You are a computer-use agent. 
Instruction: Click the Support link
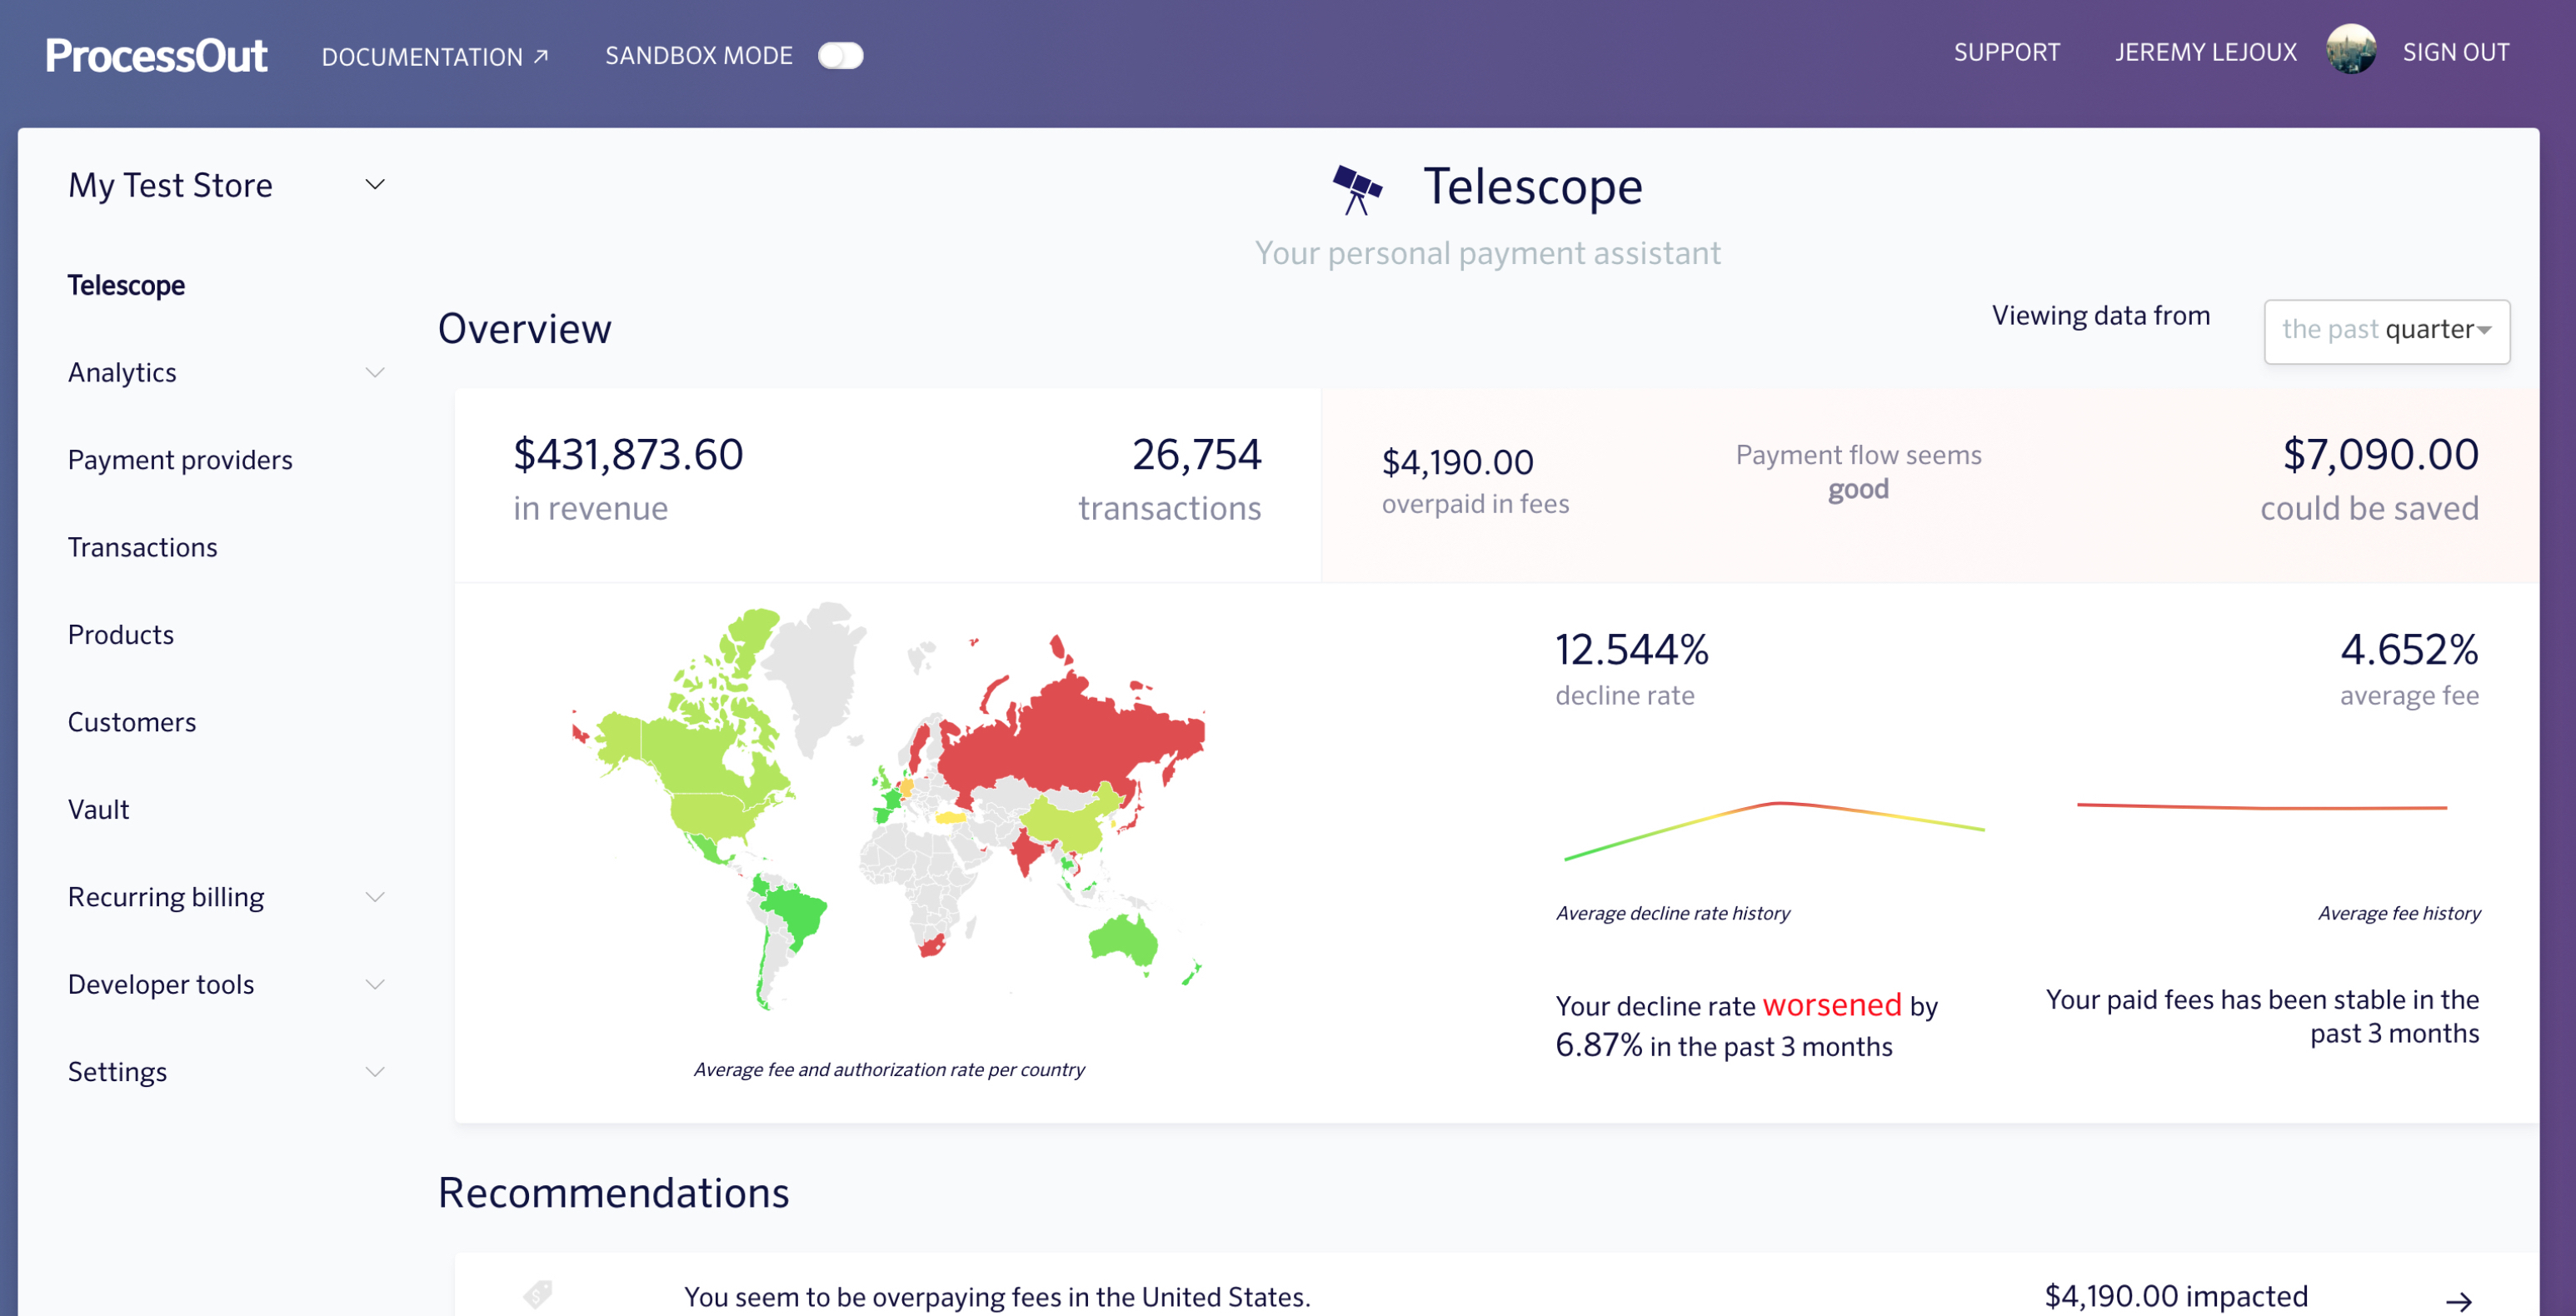pyautogui.click(x=2006, y=52)
